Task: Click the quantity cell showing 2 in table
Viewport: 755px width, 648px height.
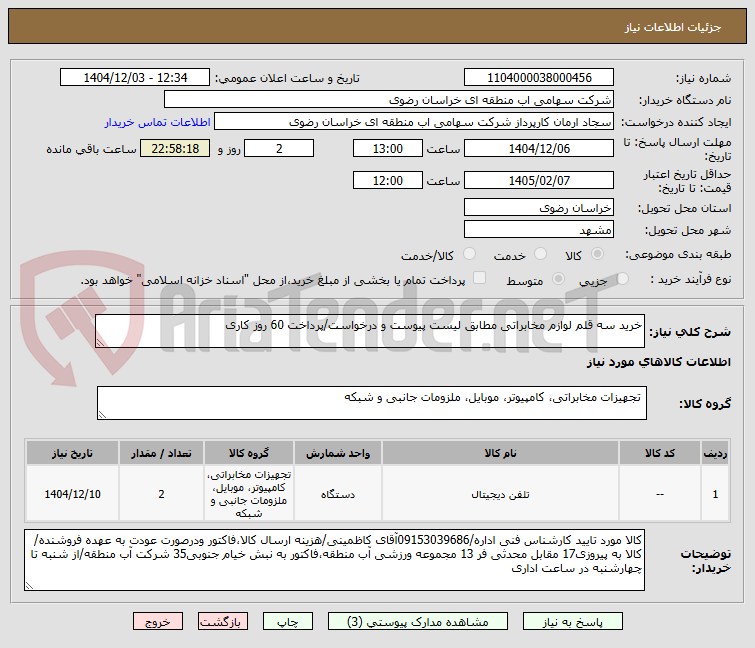Action: coord(161,494)
